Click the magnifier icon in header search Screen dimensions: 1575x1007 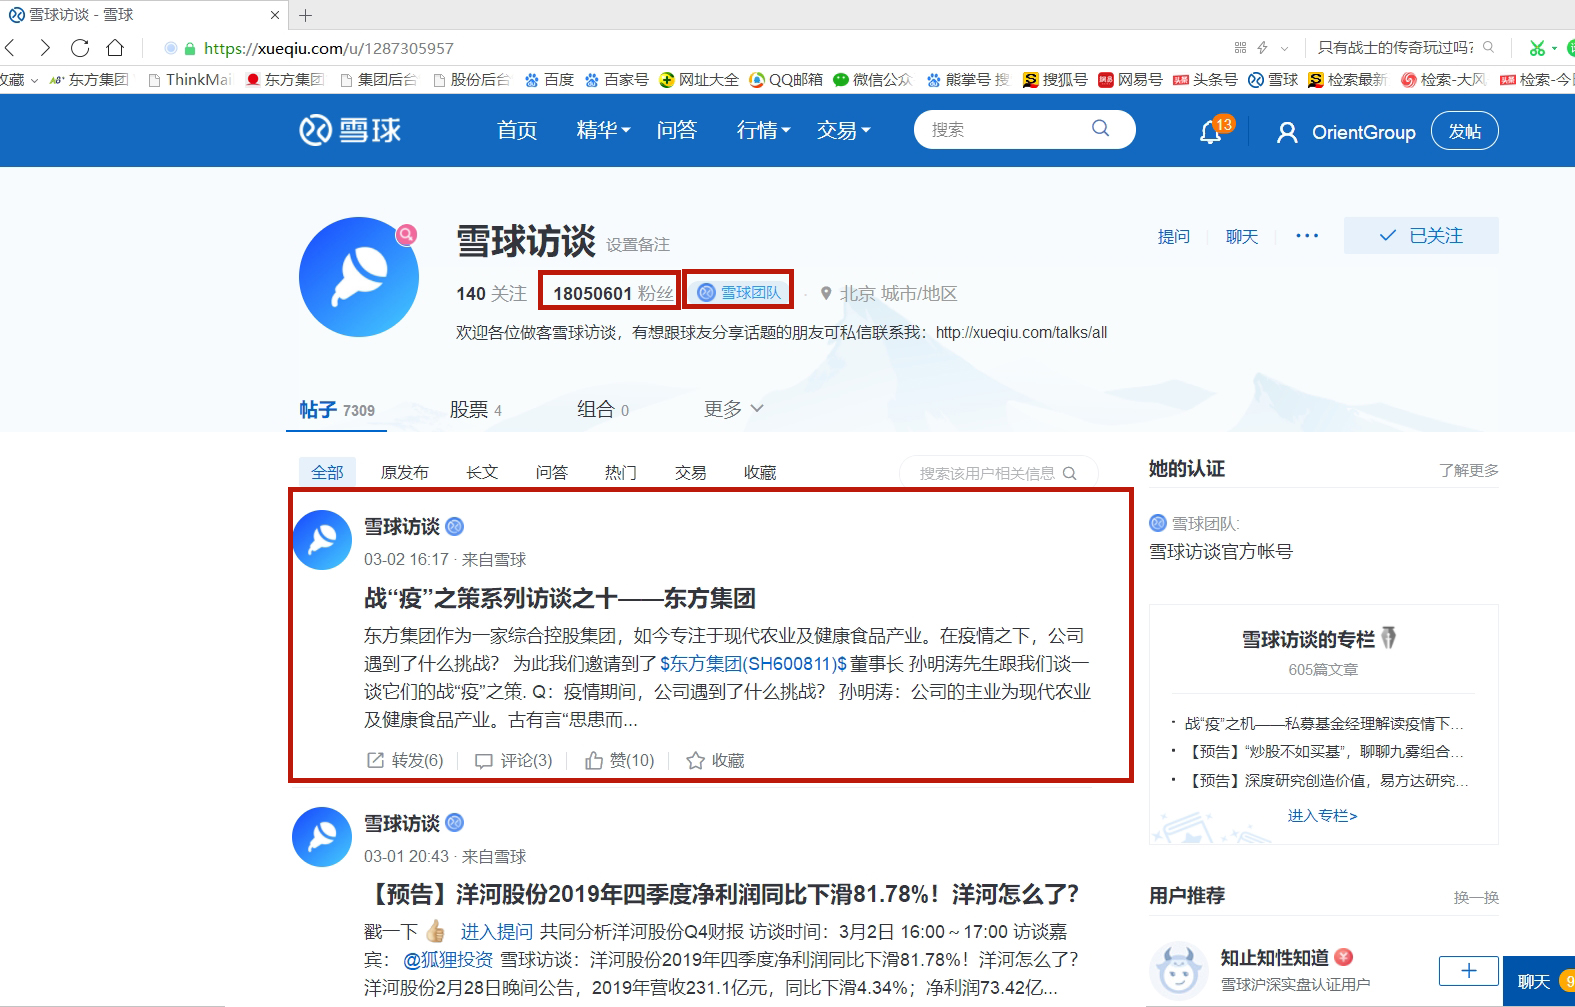click(x=1100, y=128)
